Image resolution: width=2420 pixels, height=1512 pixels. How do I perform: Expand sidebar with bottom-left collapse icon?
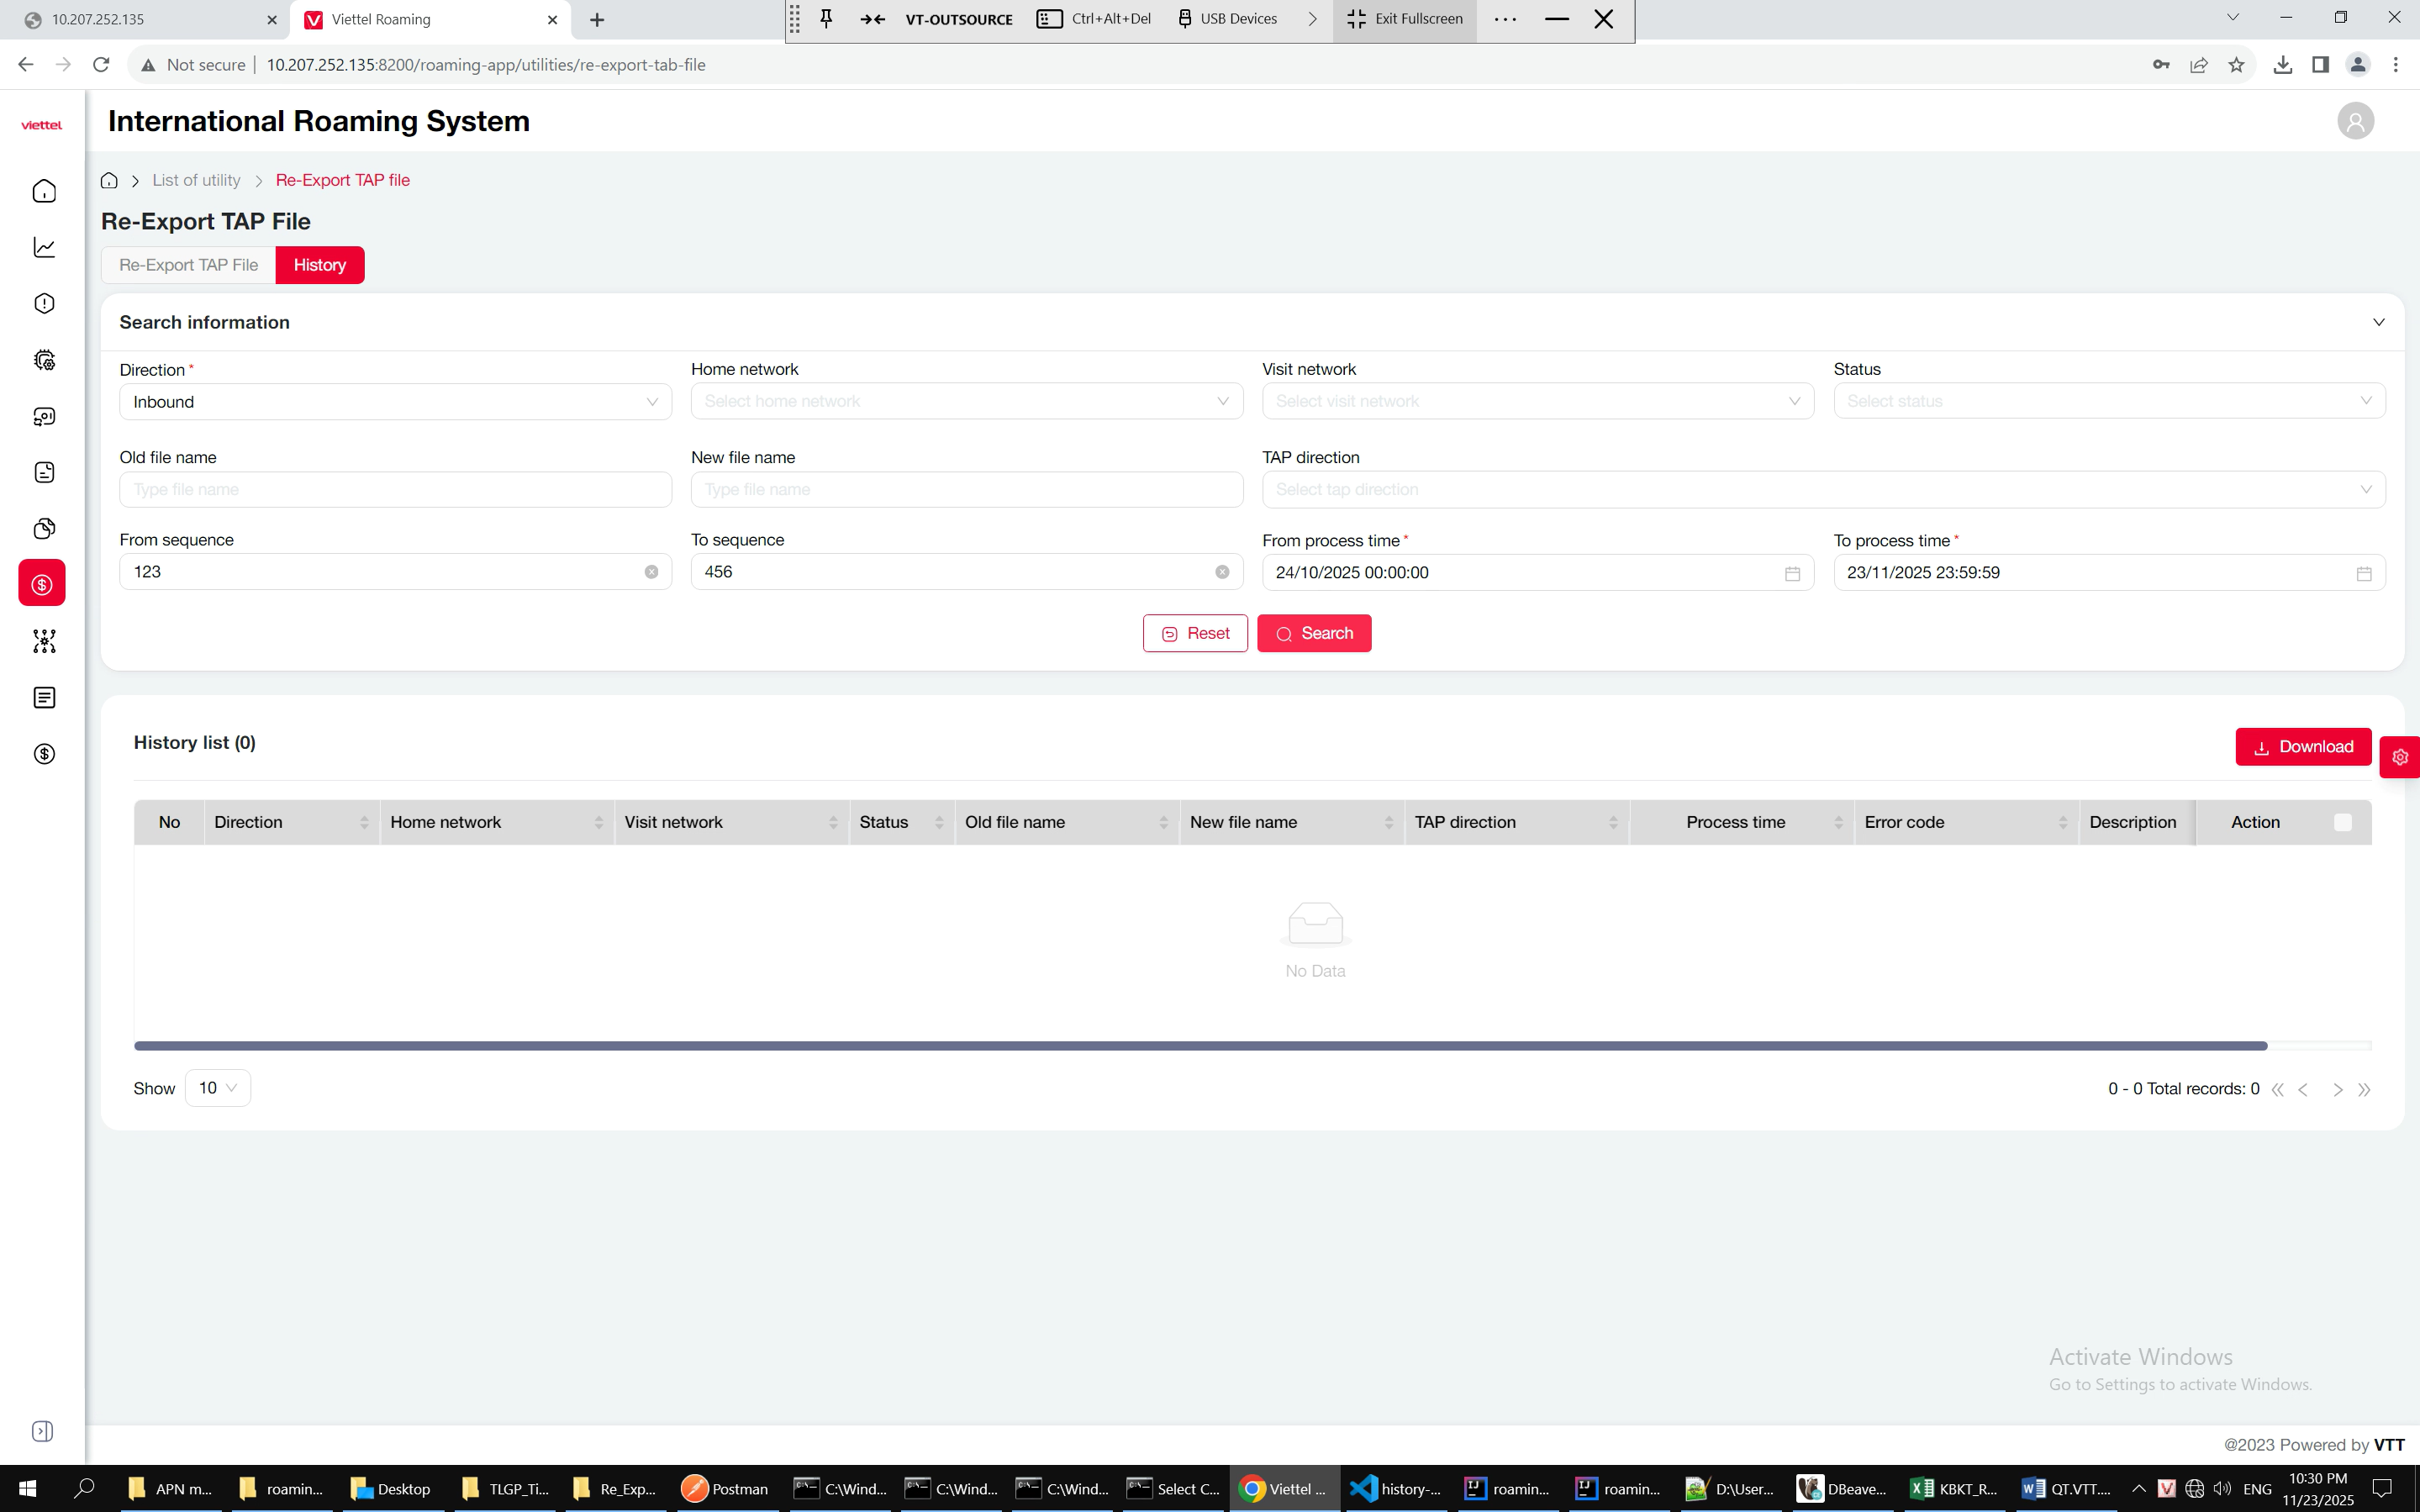[43, 1431]
